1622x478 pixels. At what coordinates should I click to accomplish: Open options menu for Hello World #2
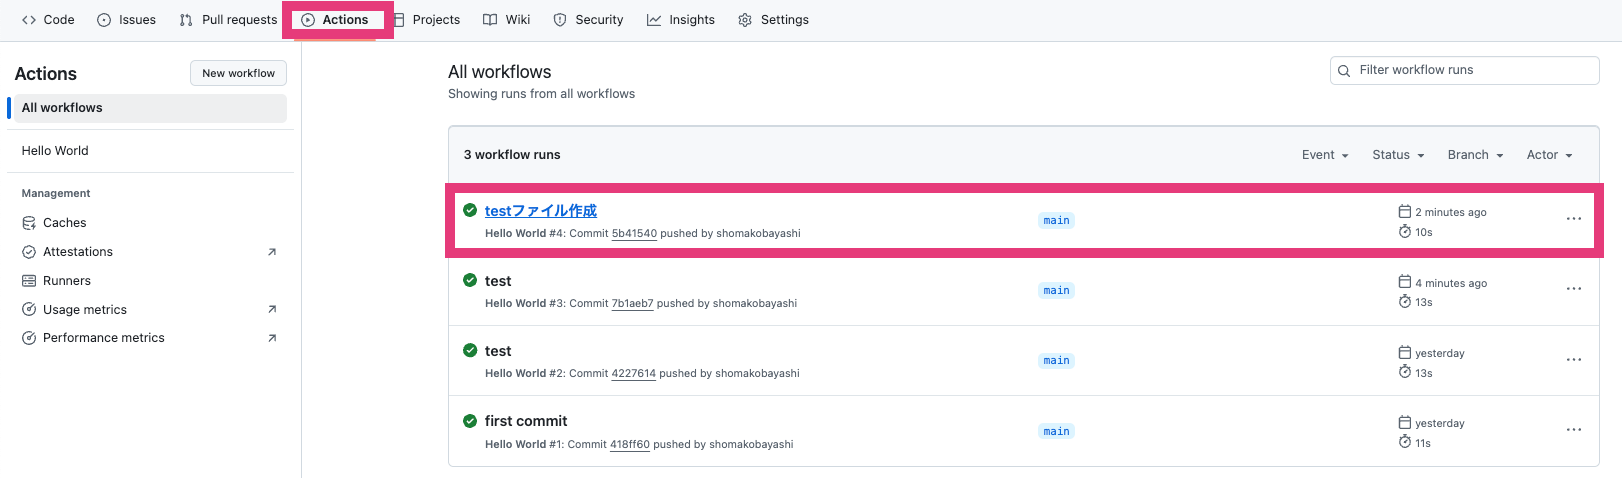coord(1574,360)
